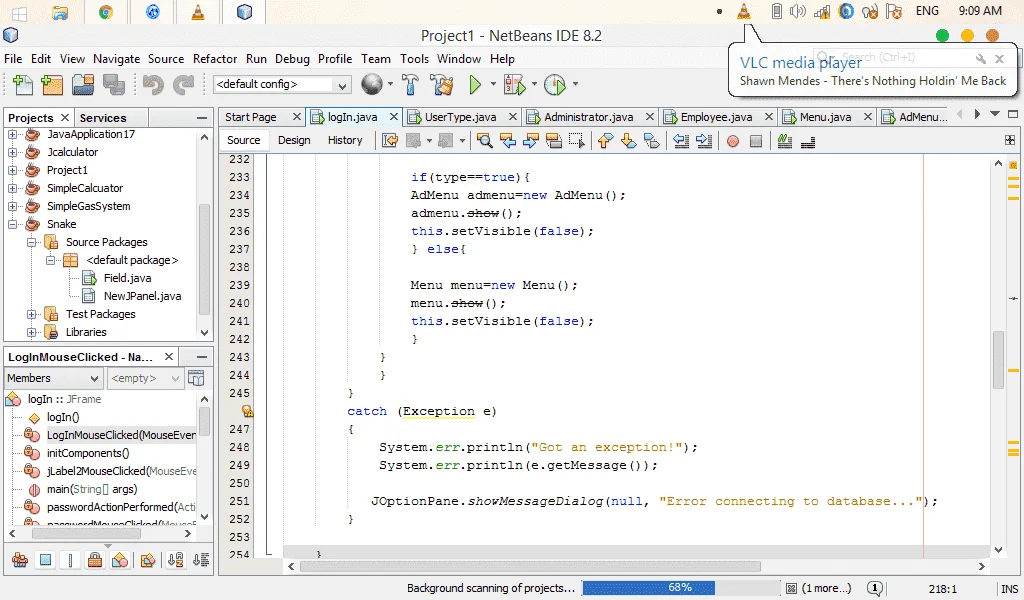Toggle Rectangular Selection in editor toolbar
Viewport: 1024px width, 600px height.
coord(577,141)
